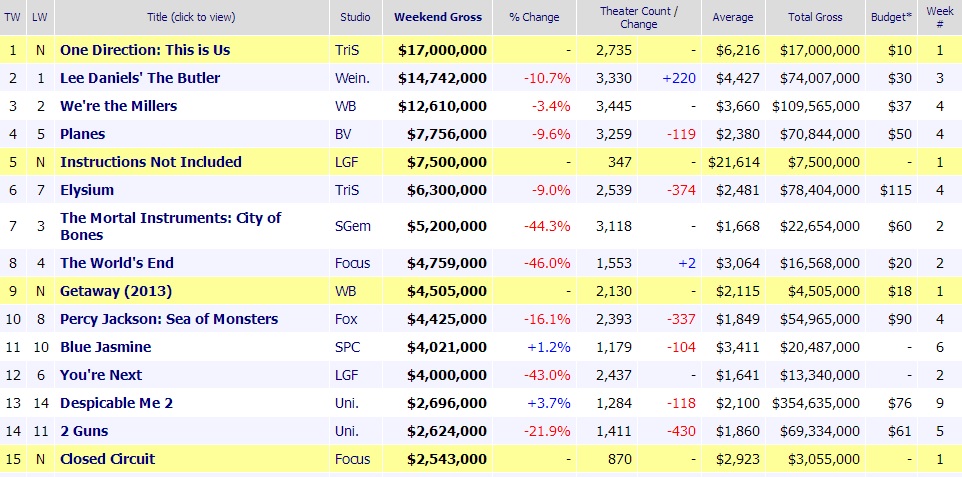Click the 2 Guns title

click(84, 431)
